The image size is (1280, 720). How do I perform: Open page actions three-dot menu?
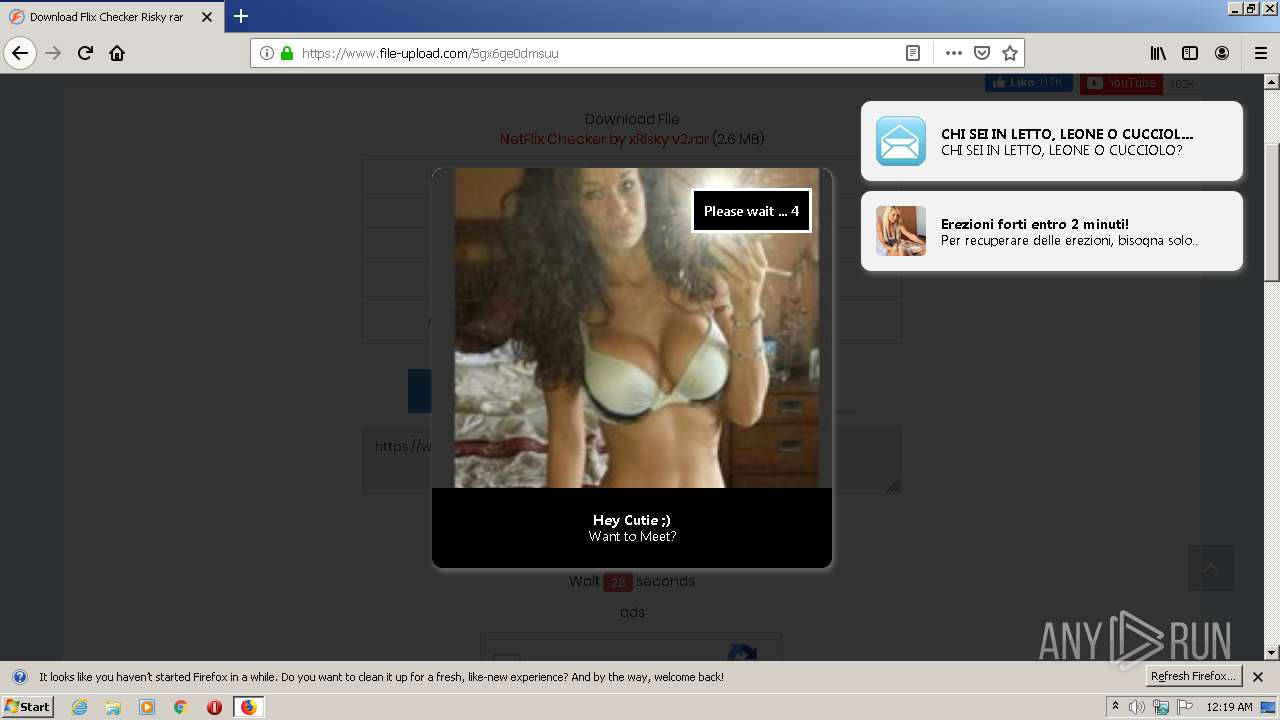point(954,53)
